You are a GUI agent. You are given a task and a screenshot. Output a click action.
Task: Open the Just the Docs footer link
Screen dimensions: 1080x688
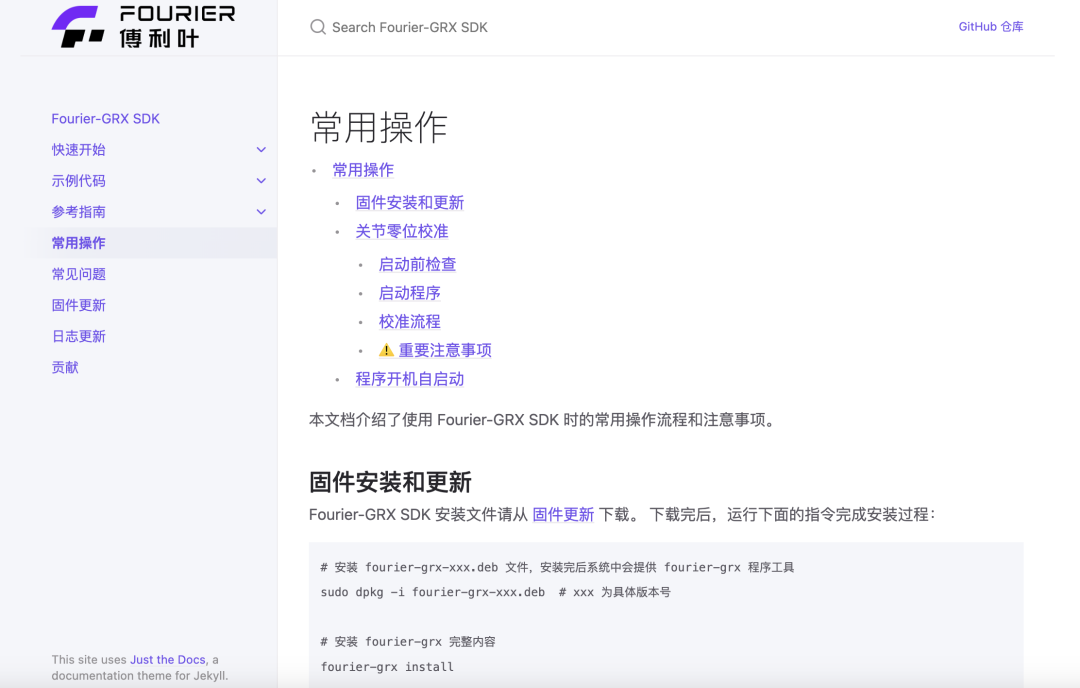(168, 659)
